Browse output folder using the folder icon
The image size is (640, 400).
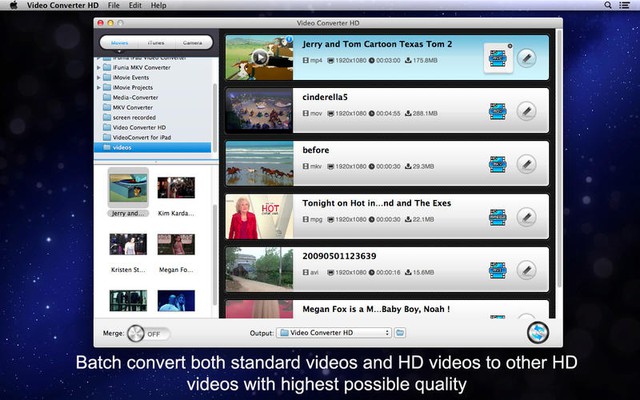[400, 332]
